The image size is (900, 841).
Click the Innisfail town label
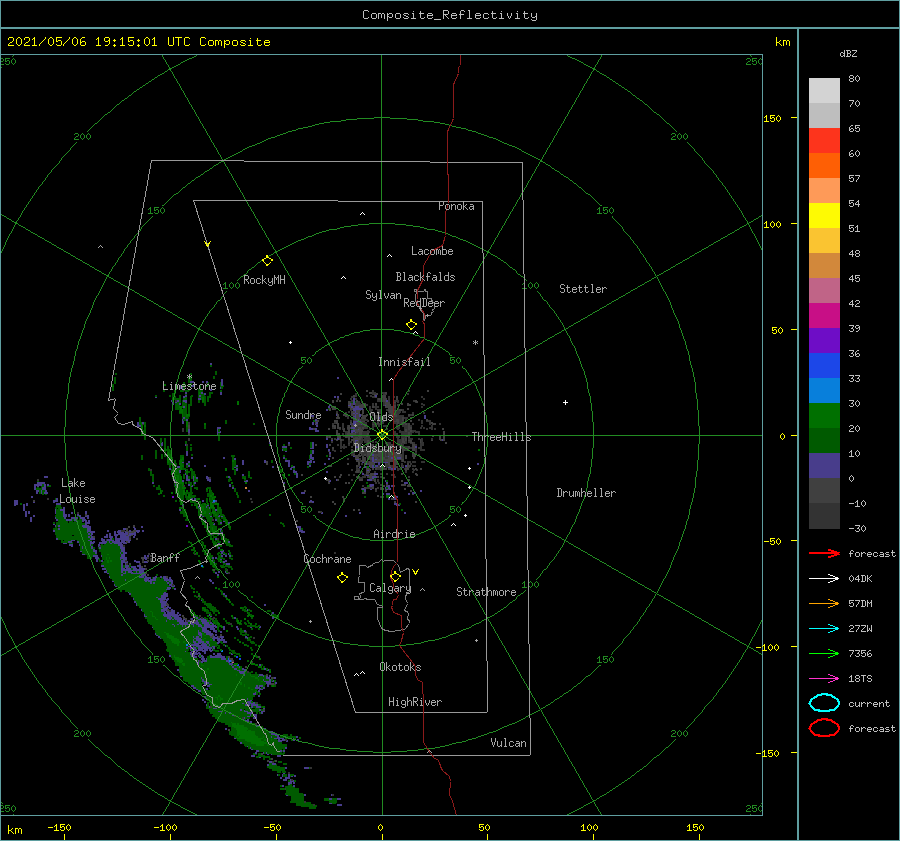click(x=404, y=362)
